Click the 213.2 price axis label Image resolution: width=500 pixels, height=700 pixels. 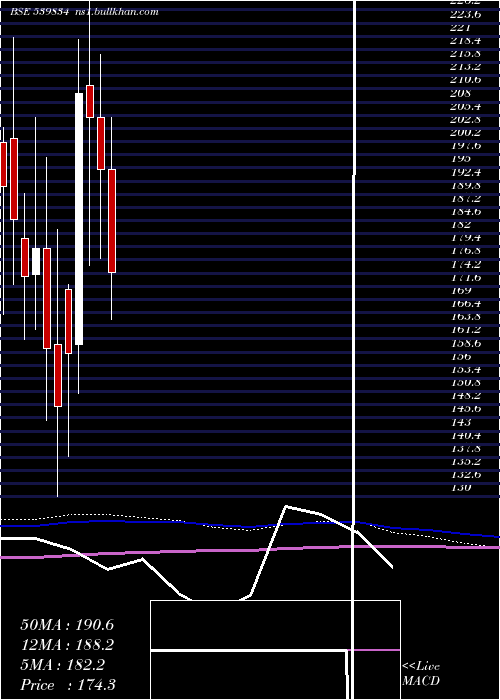465,67
